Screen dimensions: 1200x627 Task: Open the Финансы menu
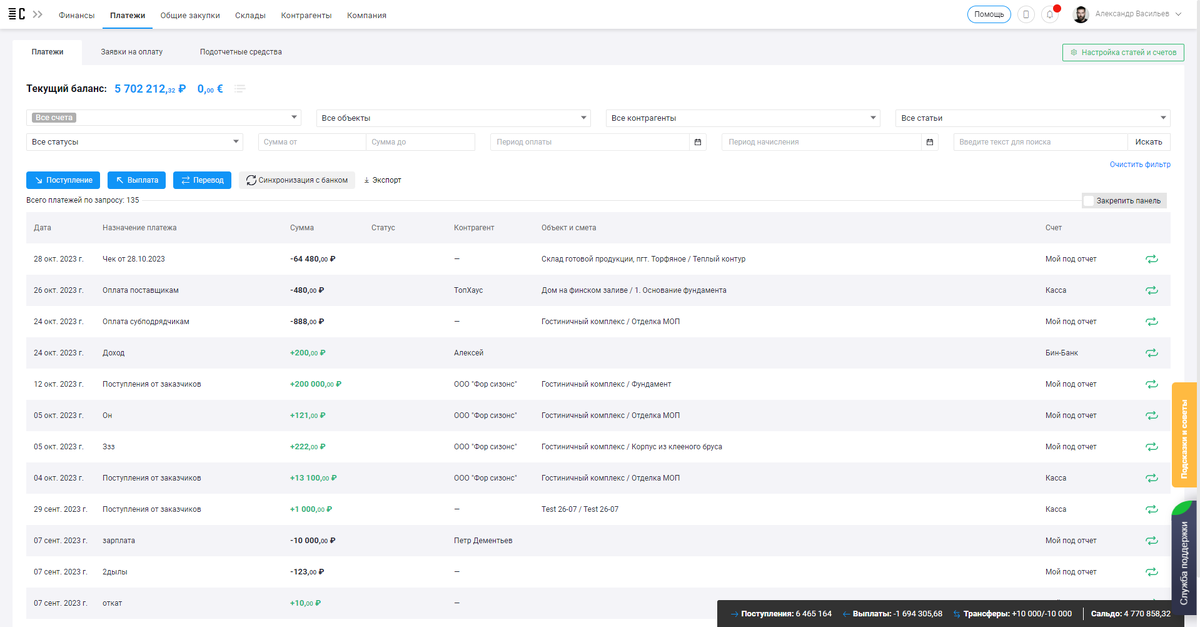coord(77,15)
